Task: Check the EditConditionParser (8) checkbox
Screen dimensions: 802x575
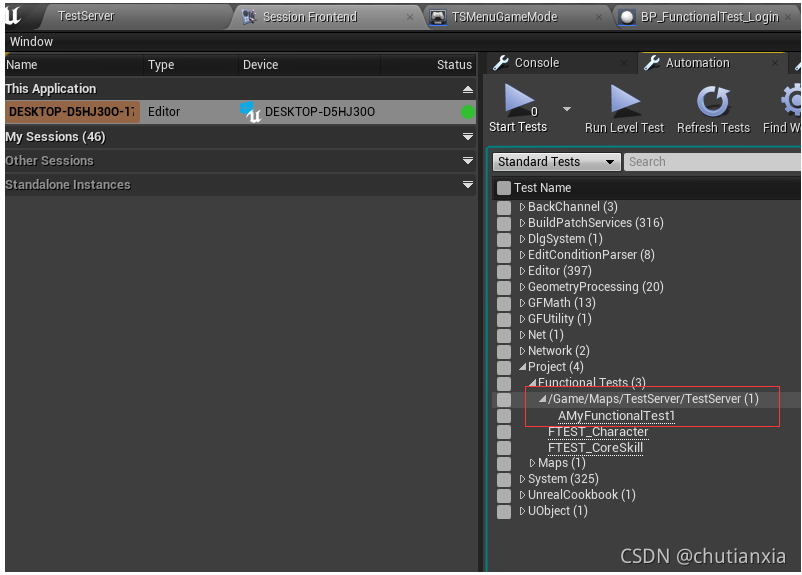Action: 504,255
